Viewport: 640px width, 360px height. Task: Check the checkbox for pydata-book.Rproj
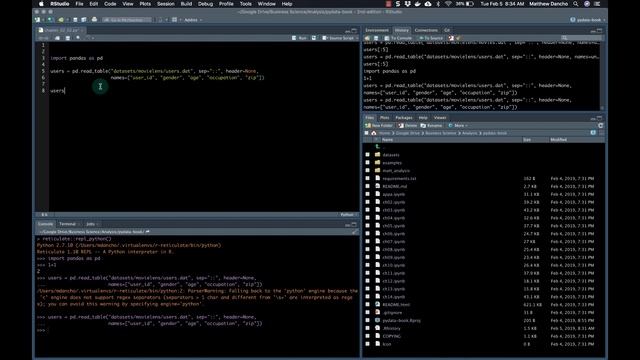click(367, 321)
